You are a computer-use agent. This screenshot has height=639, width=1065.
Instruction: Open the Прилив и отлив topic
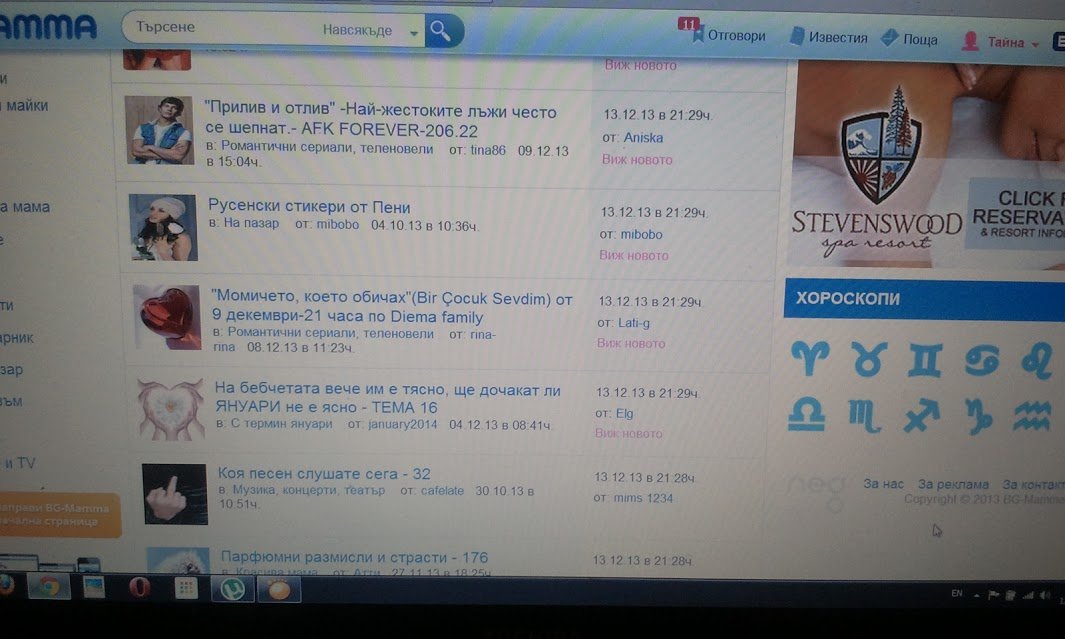381,120
